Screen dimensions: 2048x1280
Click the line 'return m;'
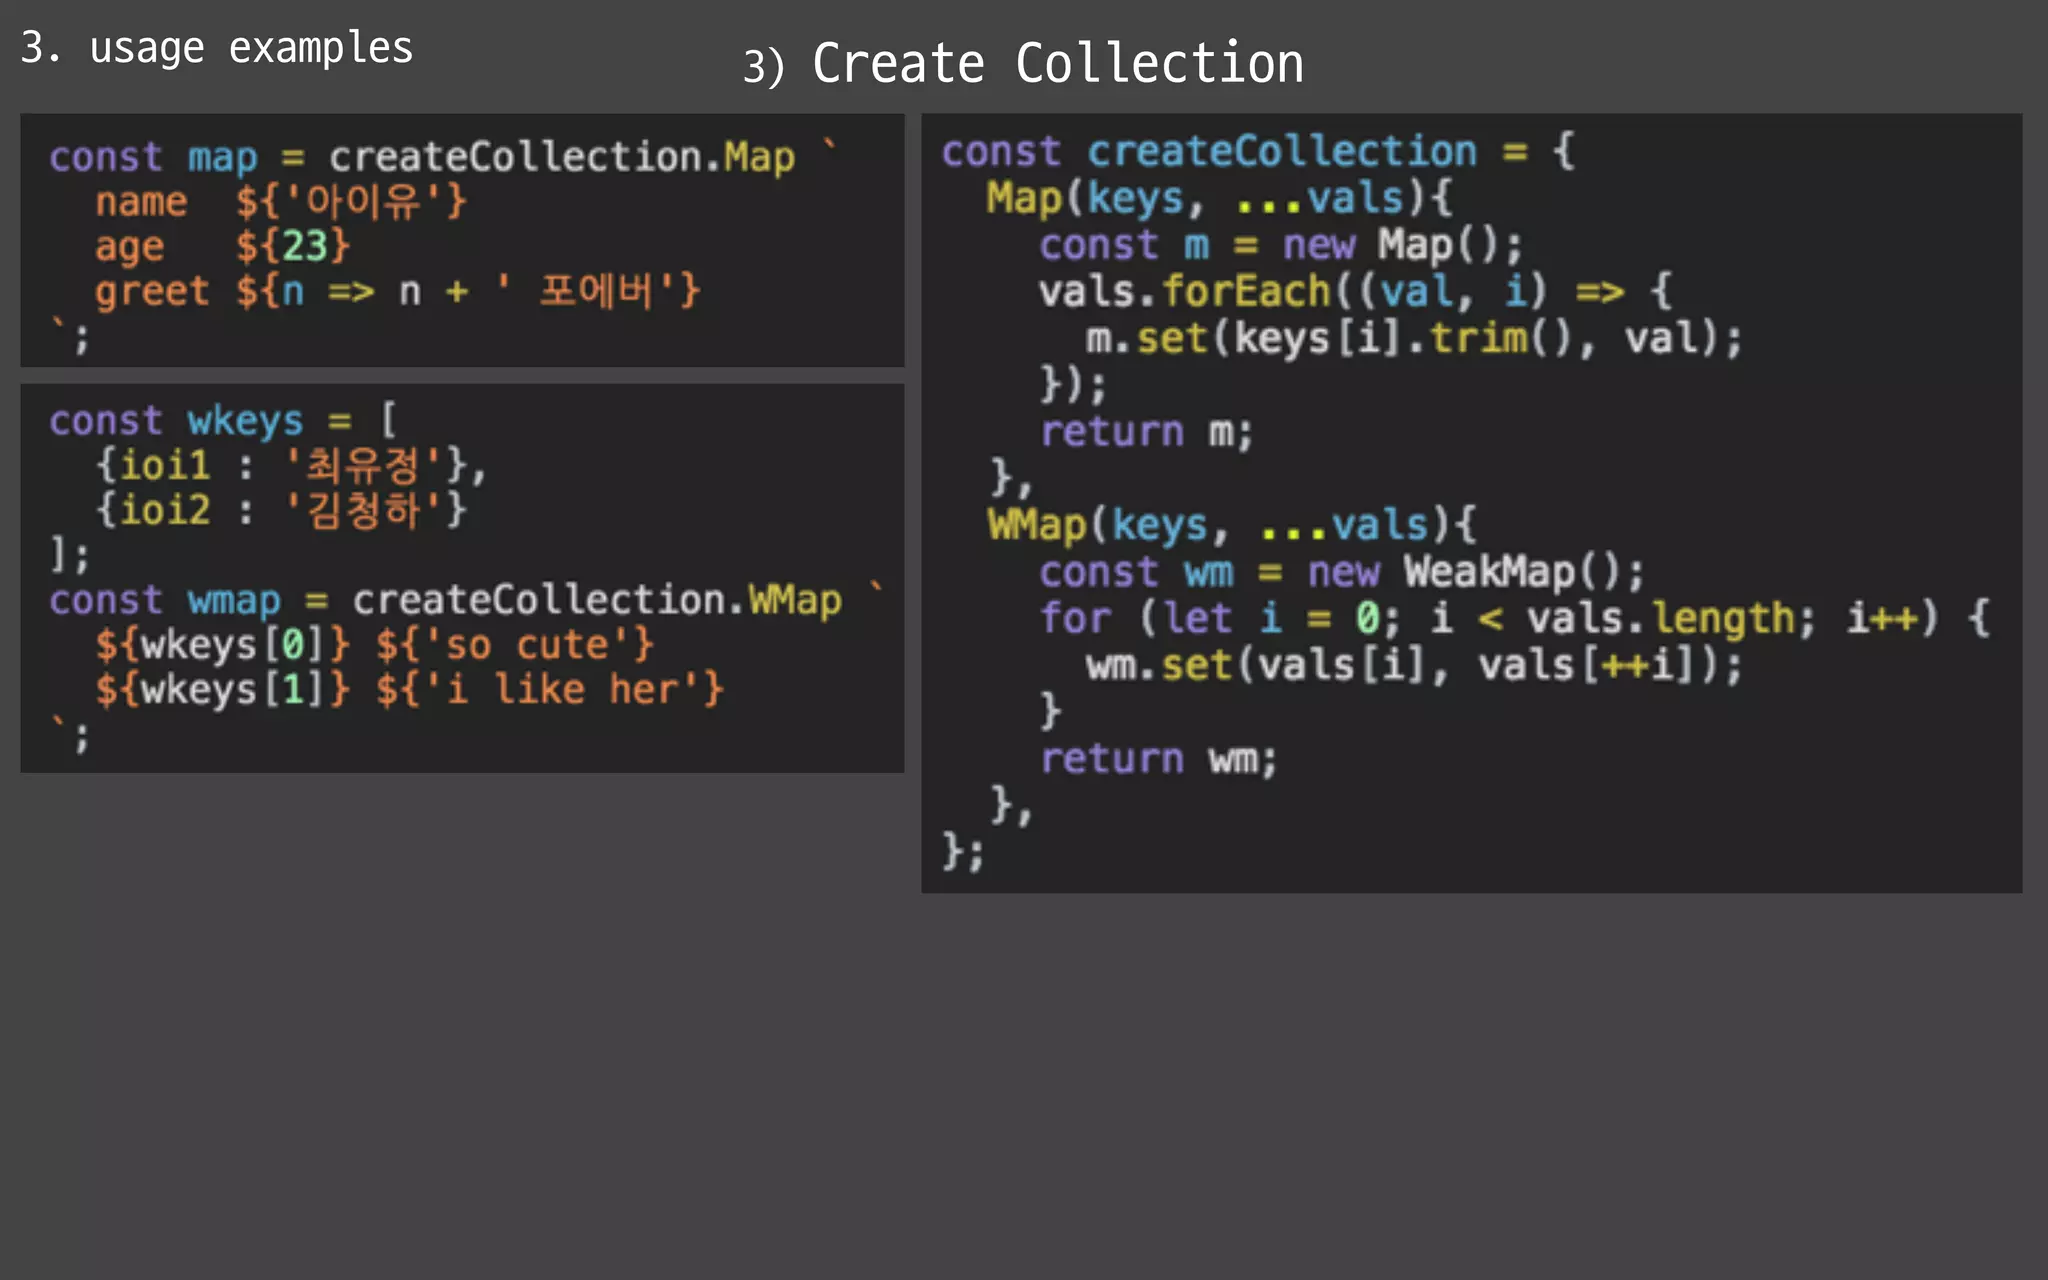[1146, 432]
